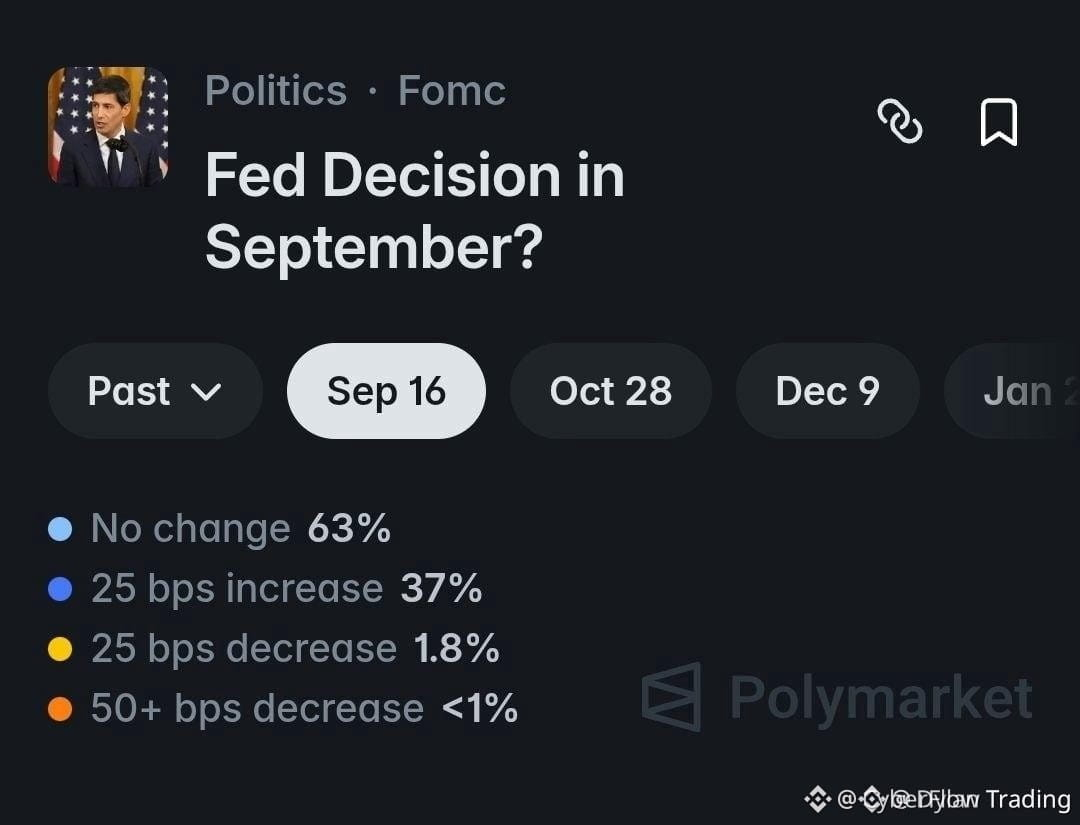The image size is (1080, 825).
Task: Copy the market link via chain icon
Action: (x=900, y=121)
